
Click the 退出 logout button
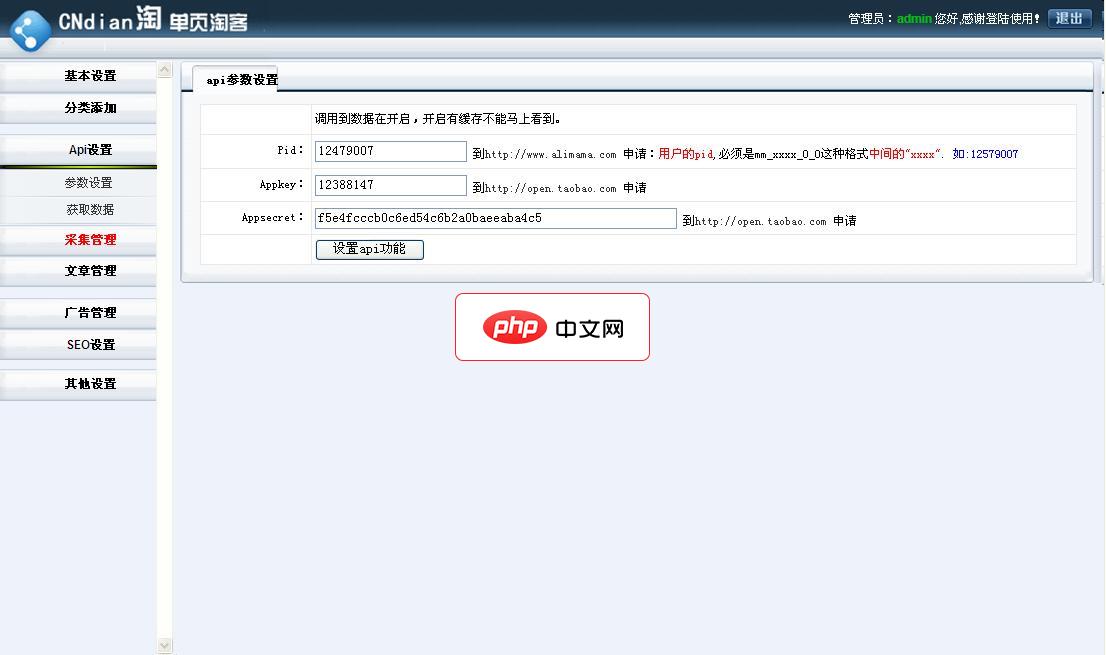click(x=1068, y=18)
